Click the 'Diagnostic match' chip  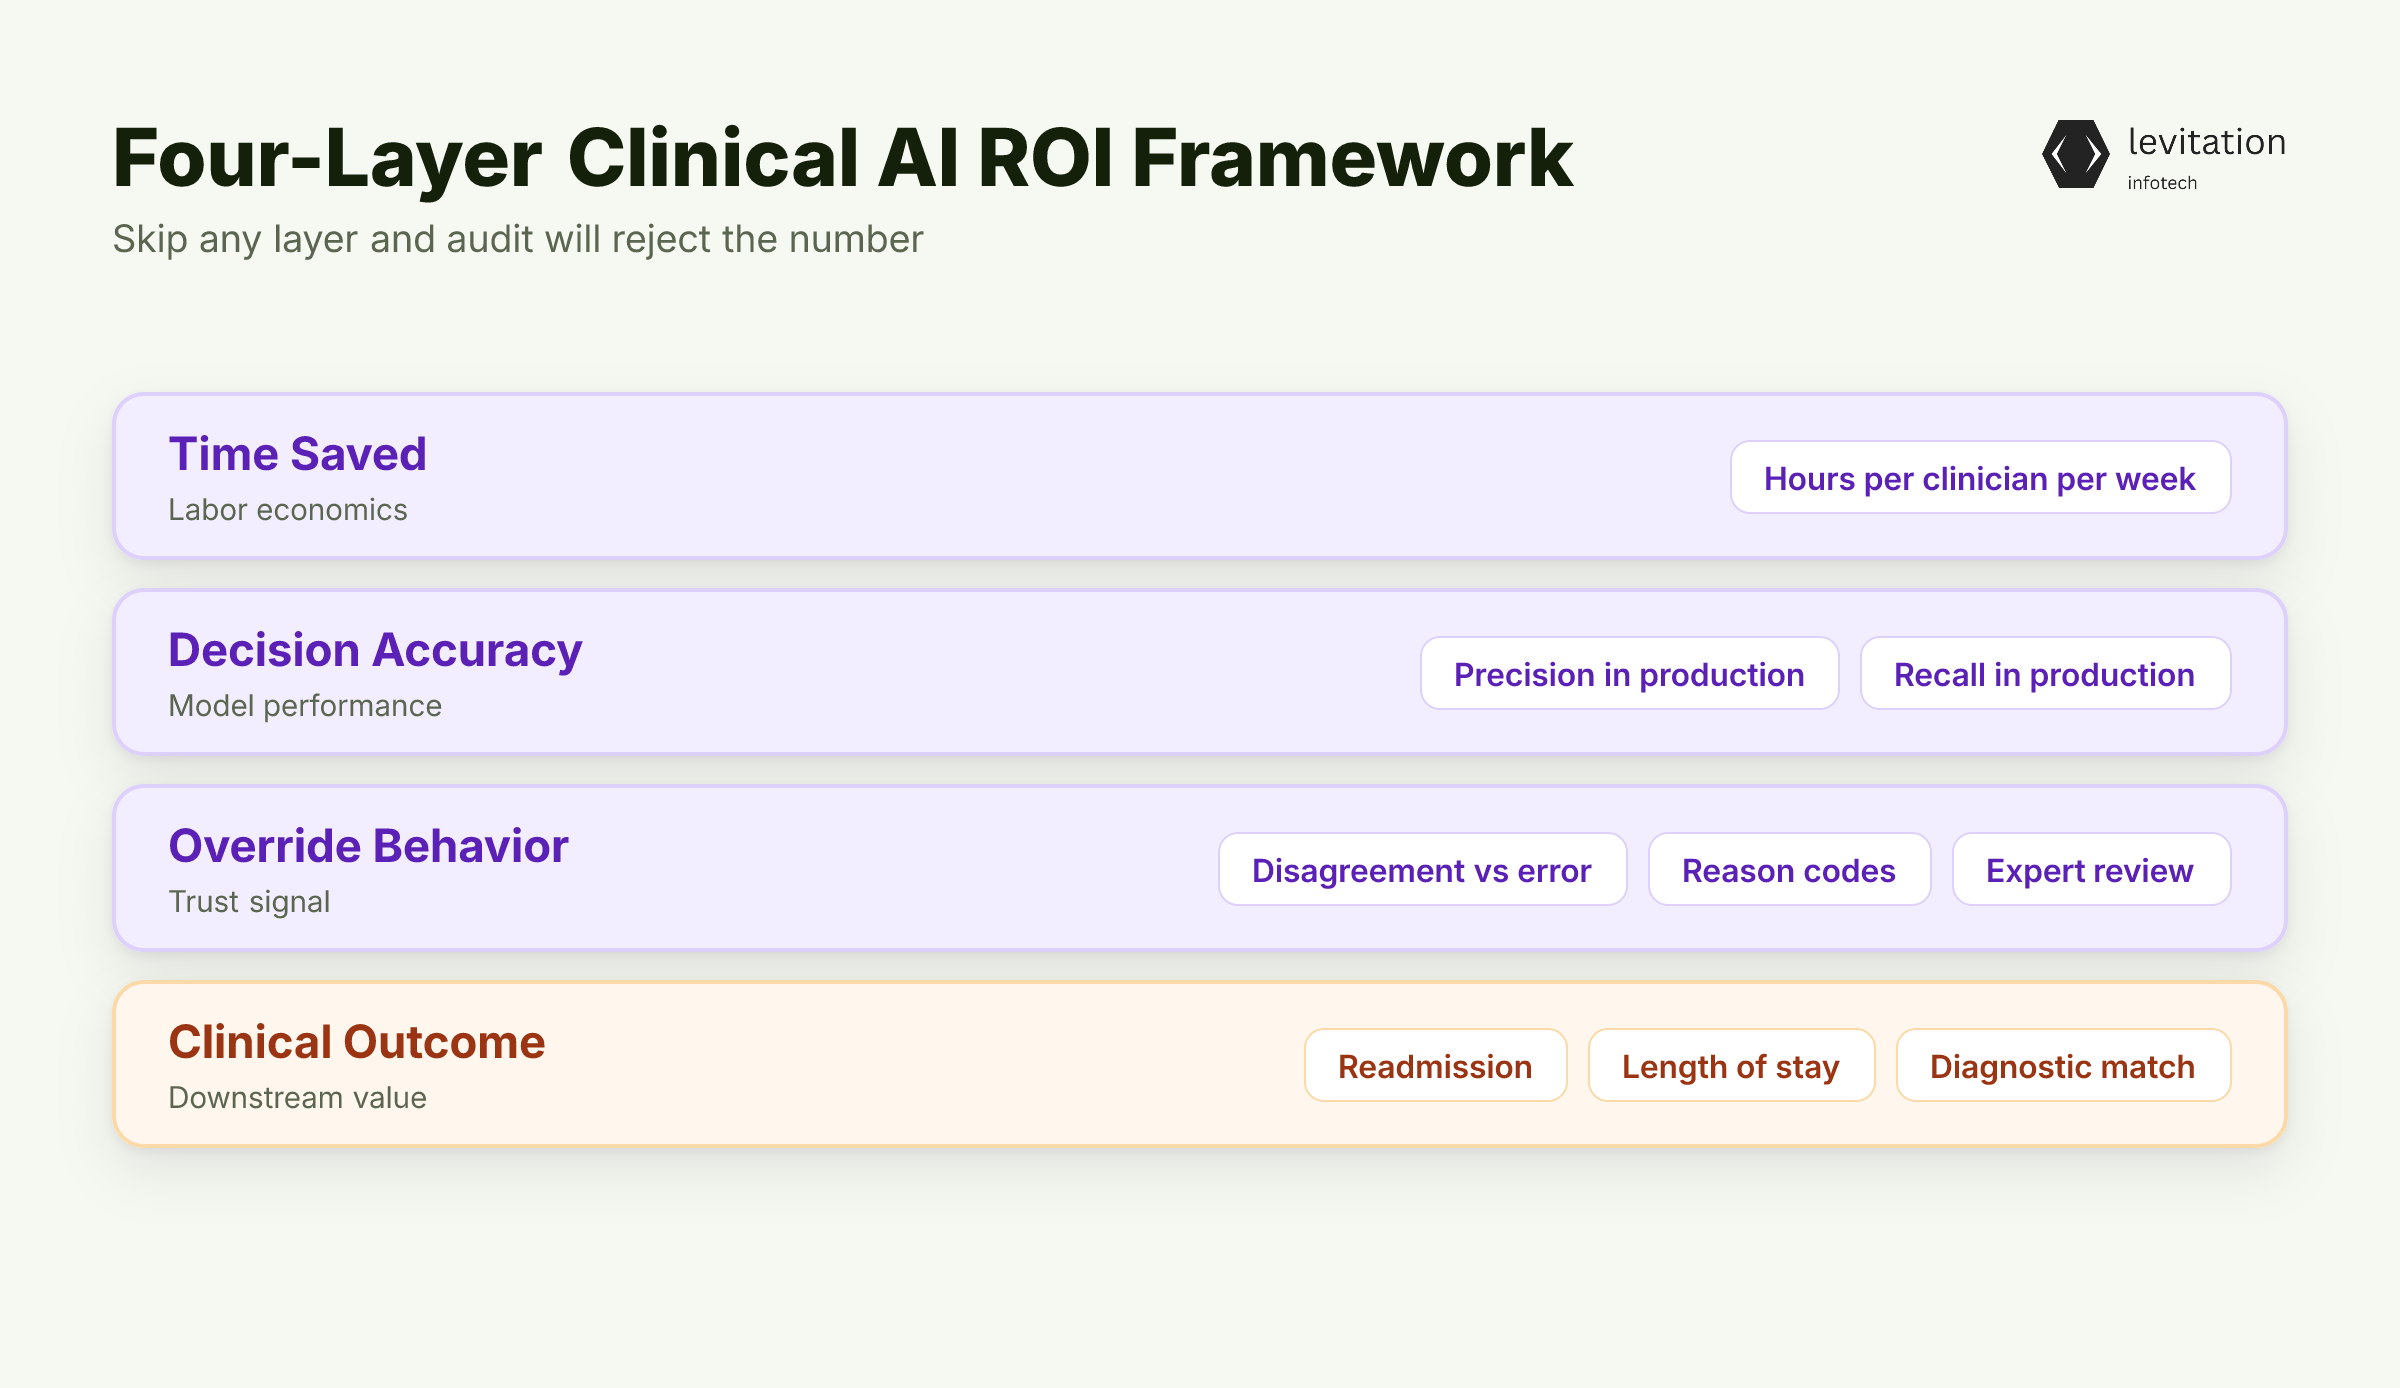2063,1066
